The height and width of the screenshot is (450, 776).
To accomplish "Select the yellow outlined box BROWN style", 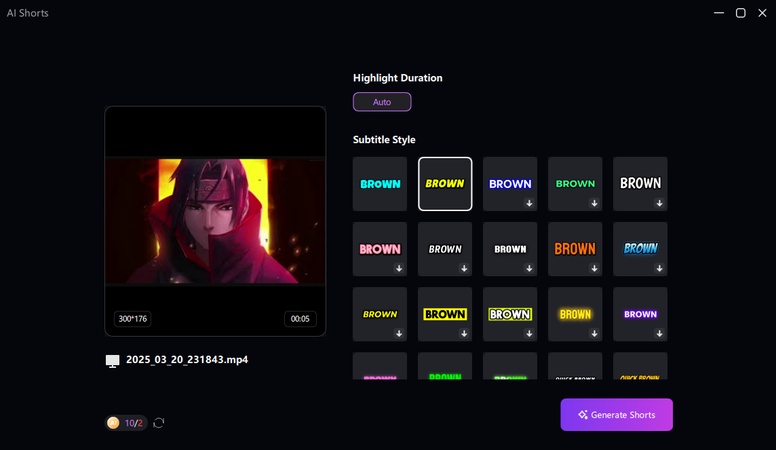I will point(510,314).
